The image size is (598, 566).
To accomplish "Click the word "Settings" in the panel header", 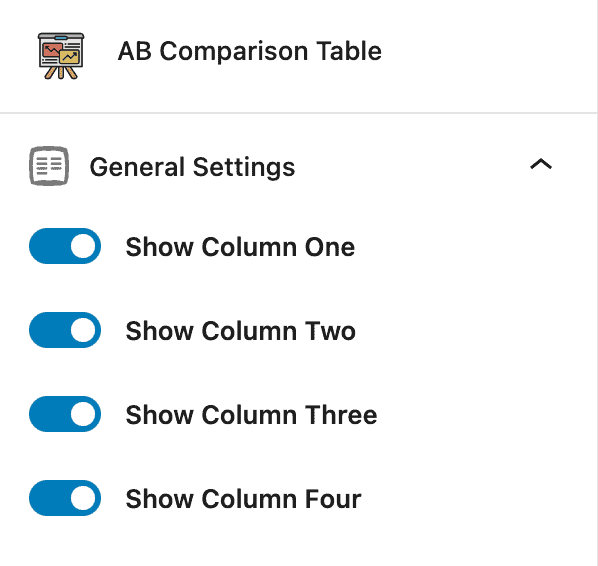I will (244, 167).
